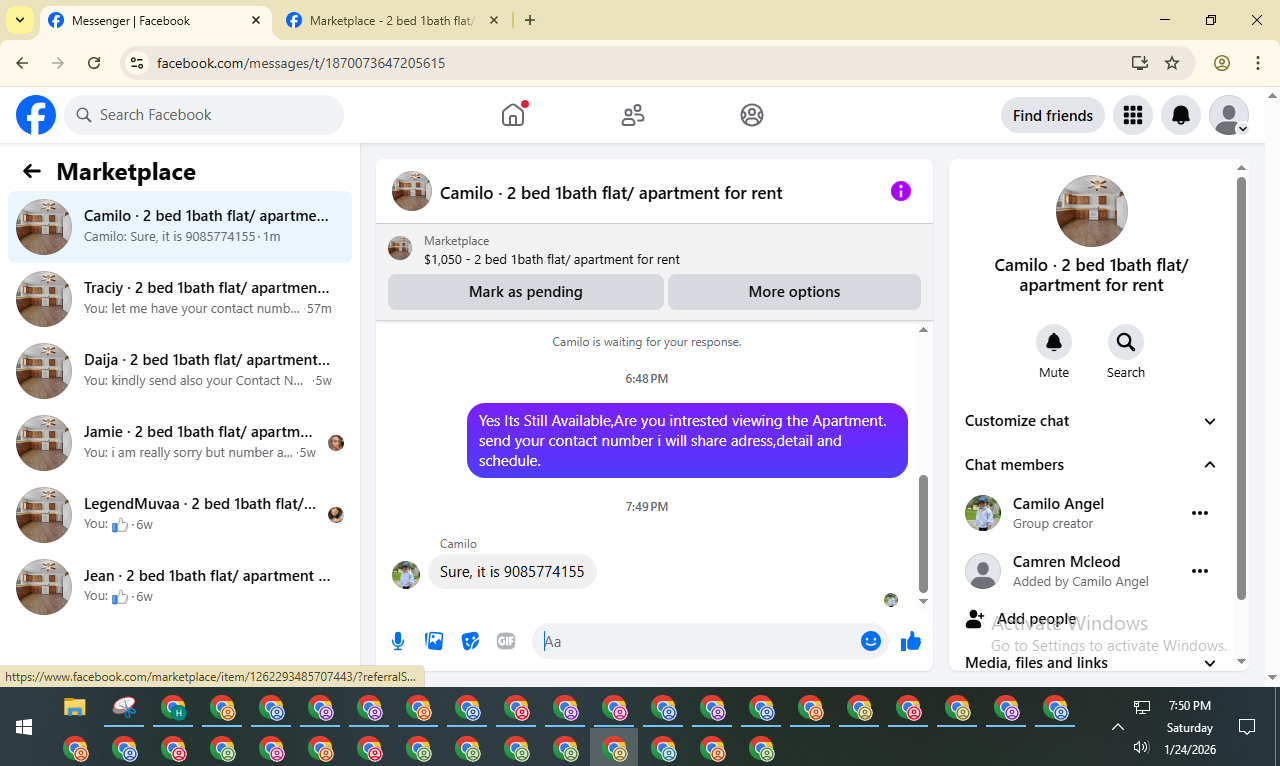Click the listing thumbnail in chat header
This screenshot has height=766, width=1280.
(412, 191)
